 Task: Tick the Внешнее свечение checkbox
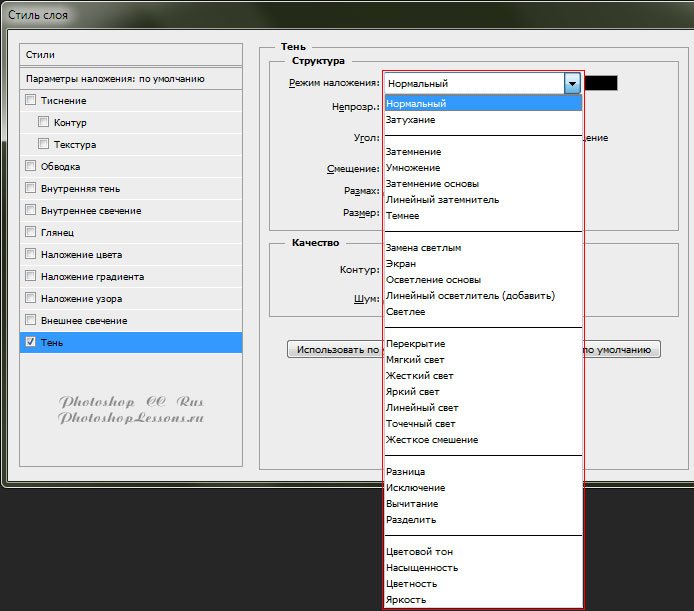[31, 320]
